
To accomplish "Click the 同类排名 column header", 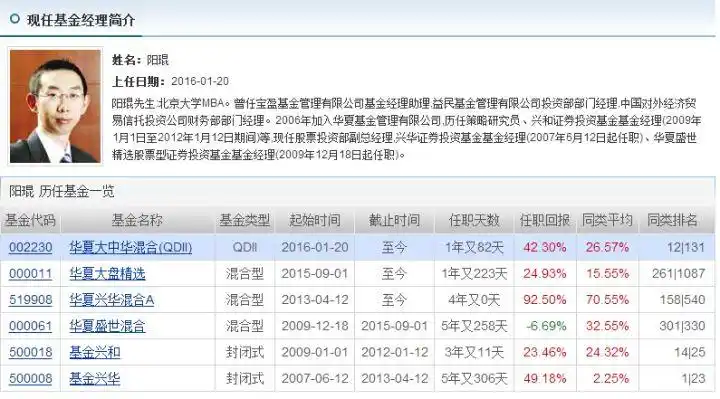I will [672, 220].
